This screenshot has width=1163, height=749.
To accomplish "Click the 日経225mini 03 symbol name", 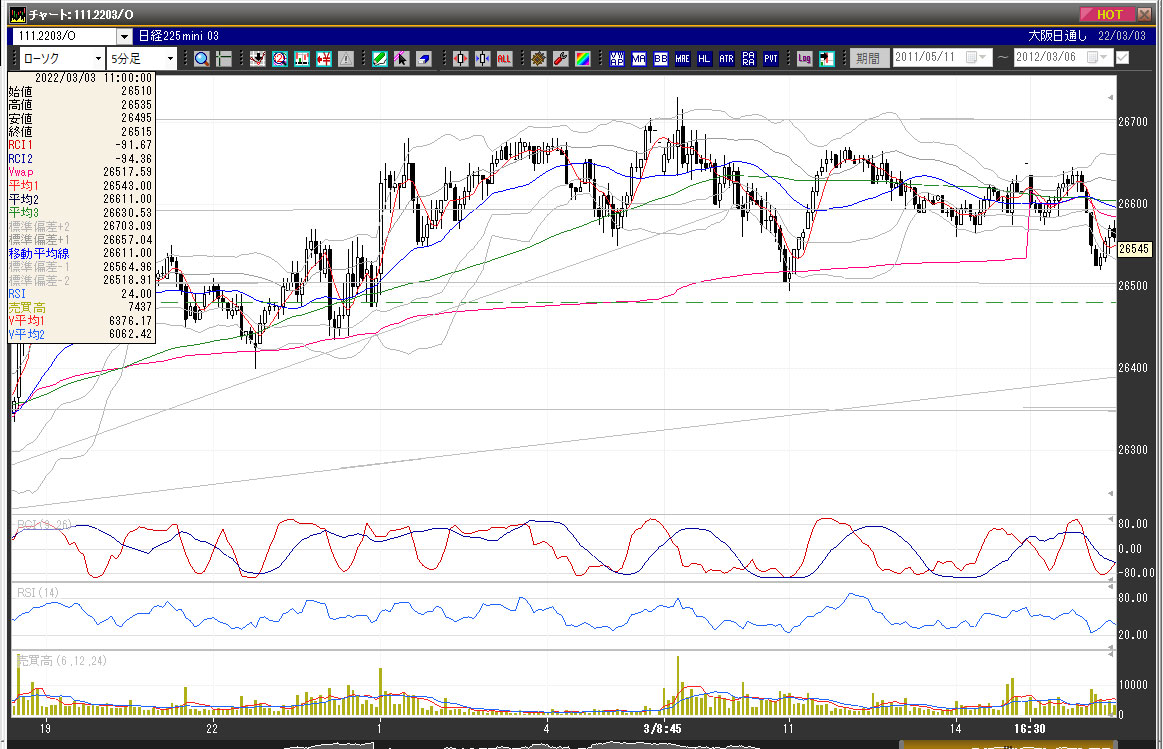I will click(x=179, y=36).
